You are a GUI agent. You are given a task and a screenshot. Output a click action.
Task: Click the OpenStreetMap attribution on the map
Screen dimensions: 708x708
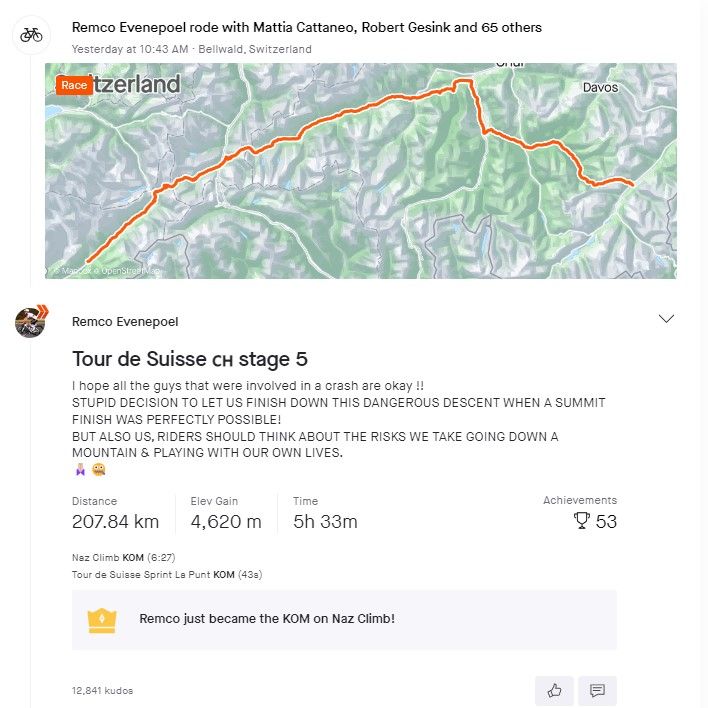tap(128, 270)
